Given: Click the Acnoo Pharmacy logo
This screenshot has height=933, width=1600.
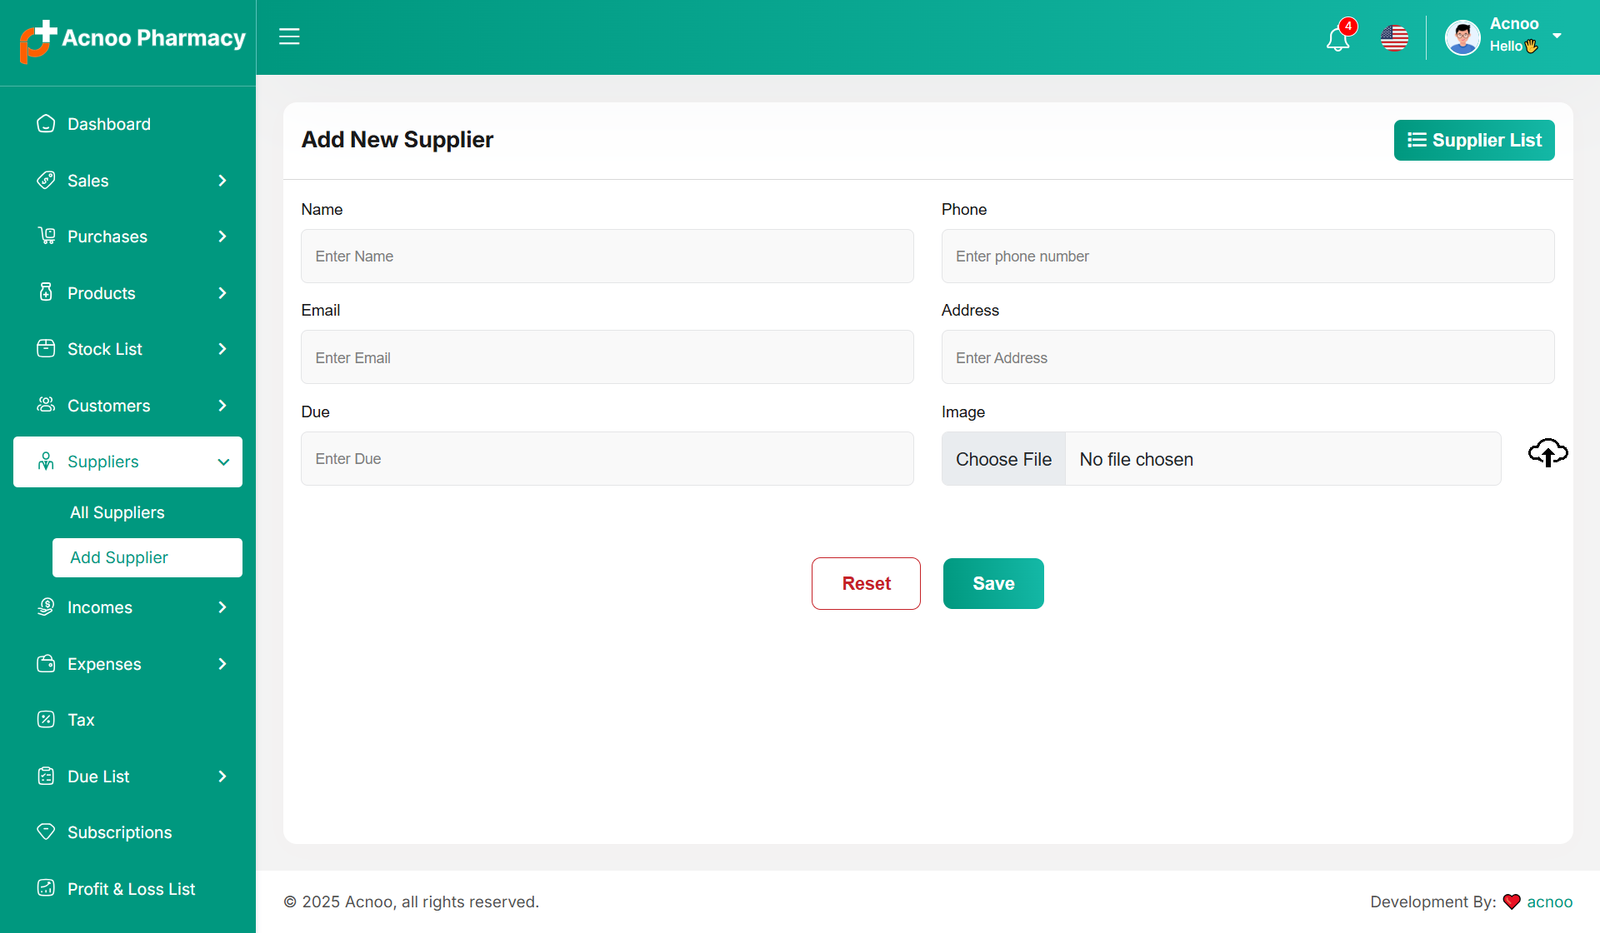Looking at the screenshot, I should 132,40.
